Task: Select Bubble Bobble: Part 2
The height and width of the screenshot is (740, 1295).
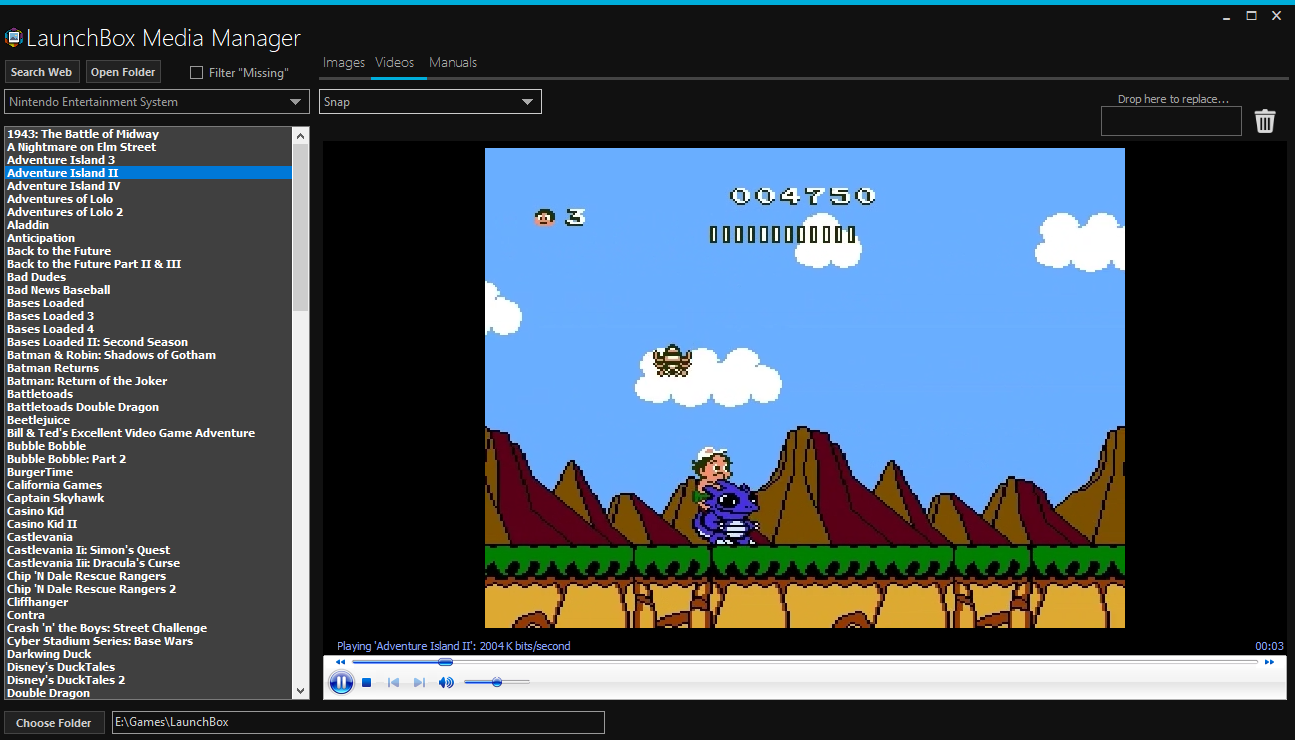Action: pos(67,459)
